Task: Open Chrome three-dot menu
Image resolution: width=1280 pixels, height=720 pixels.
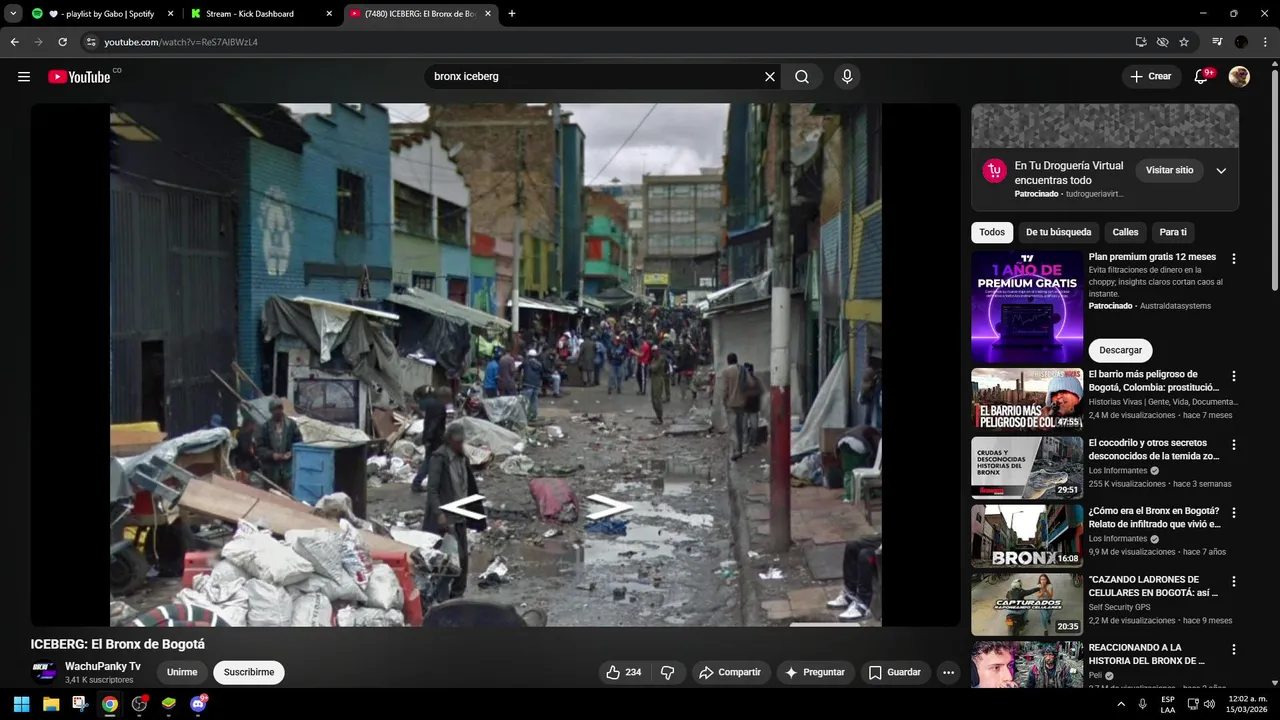Action: pyautogui.click(x=1265, y=42)
